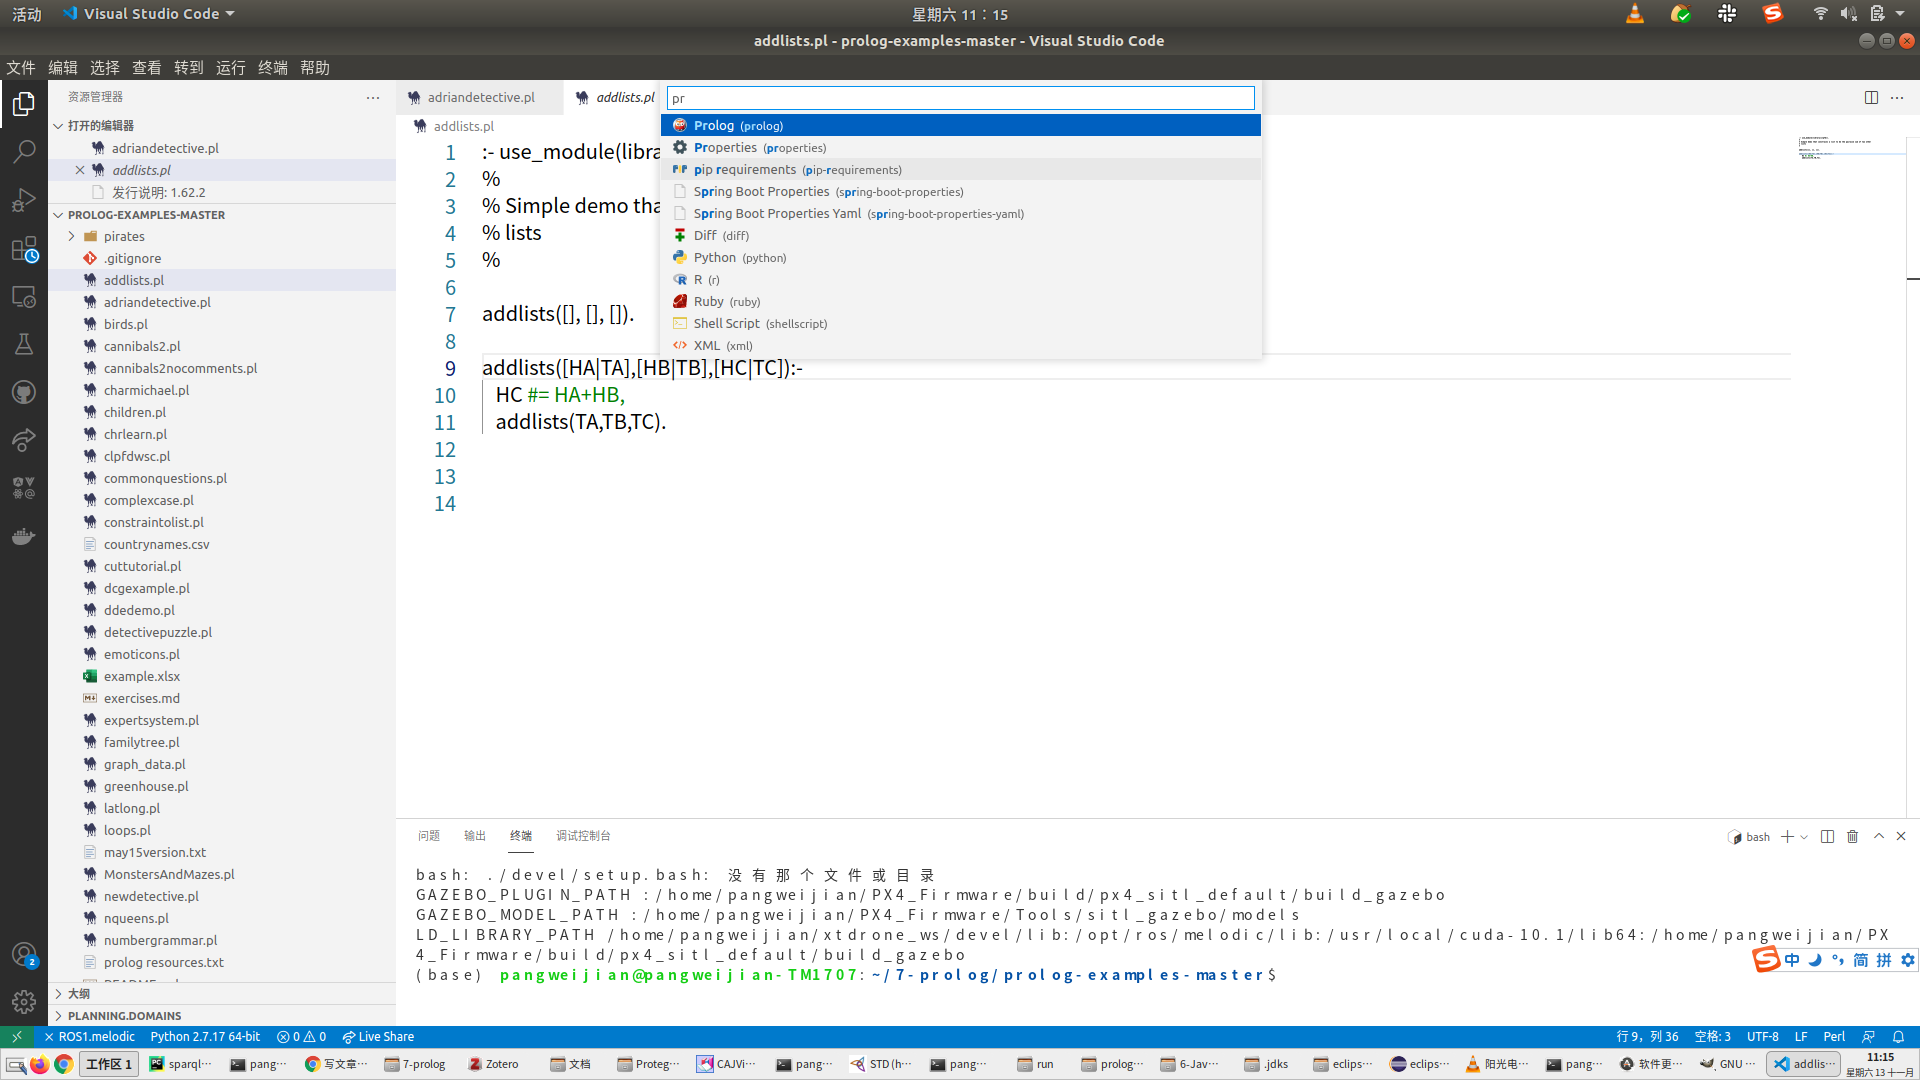Click the kill terminal trash icon

click(1852, 836)
